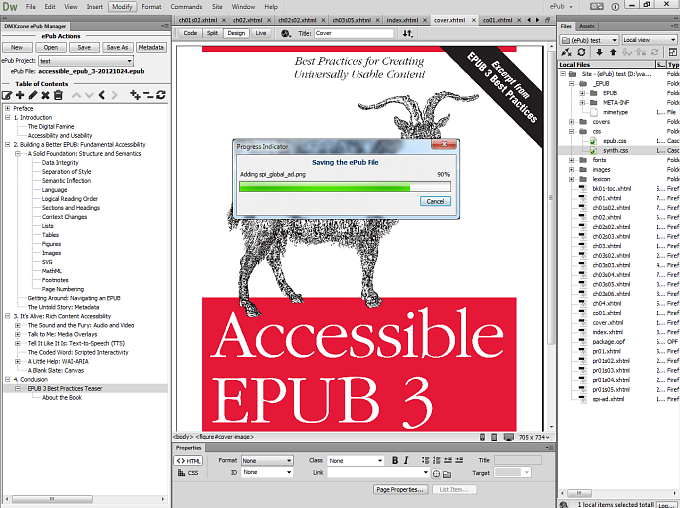Move TOC item up with arrow

(x=76, y=95)
